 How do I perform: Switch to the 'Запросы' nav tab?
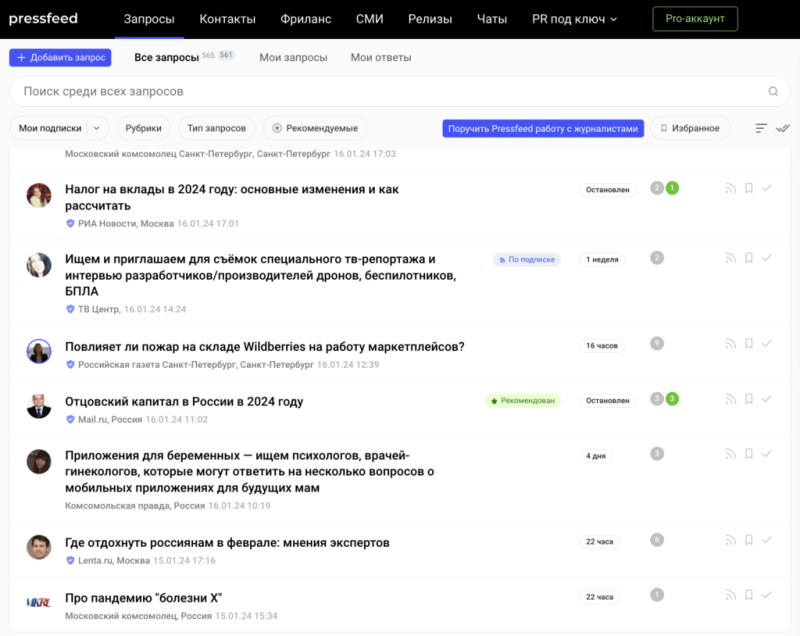(x=149, y=19)
